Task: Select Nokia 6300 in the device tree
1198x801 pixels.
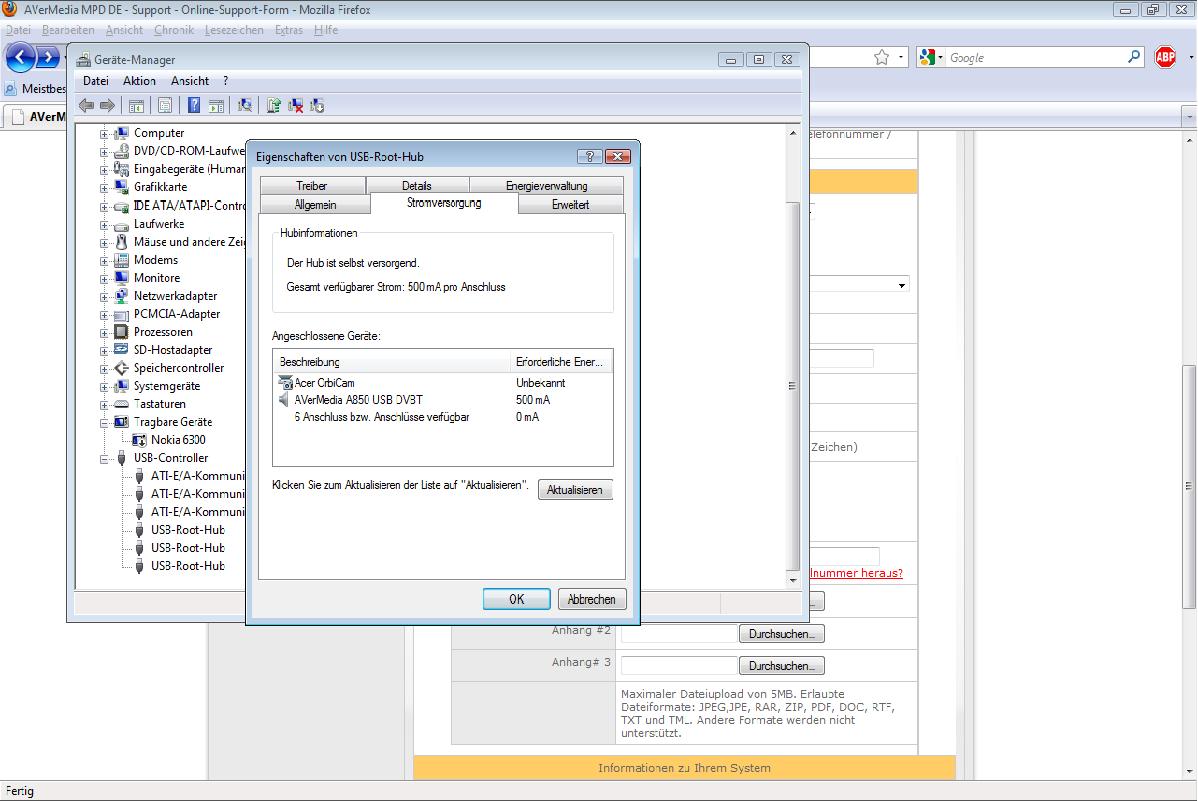Action: pyautogui.click(x=178, y=440)
